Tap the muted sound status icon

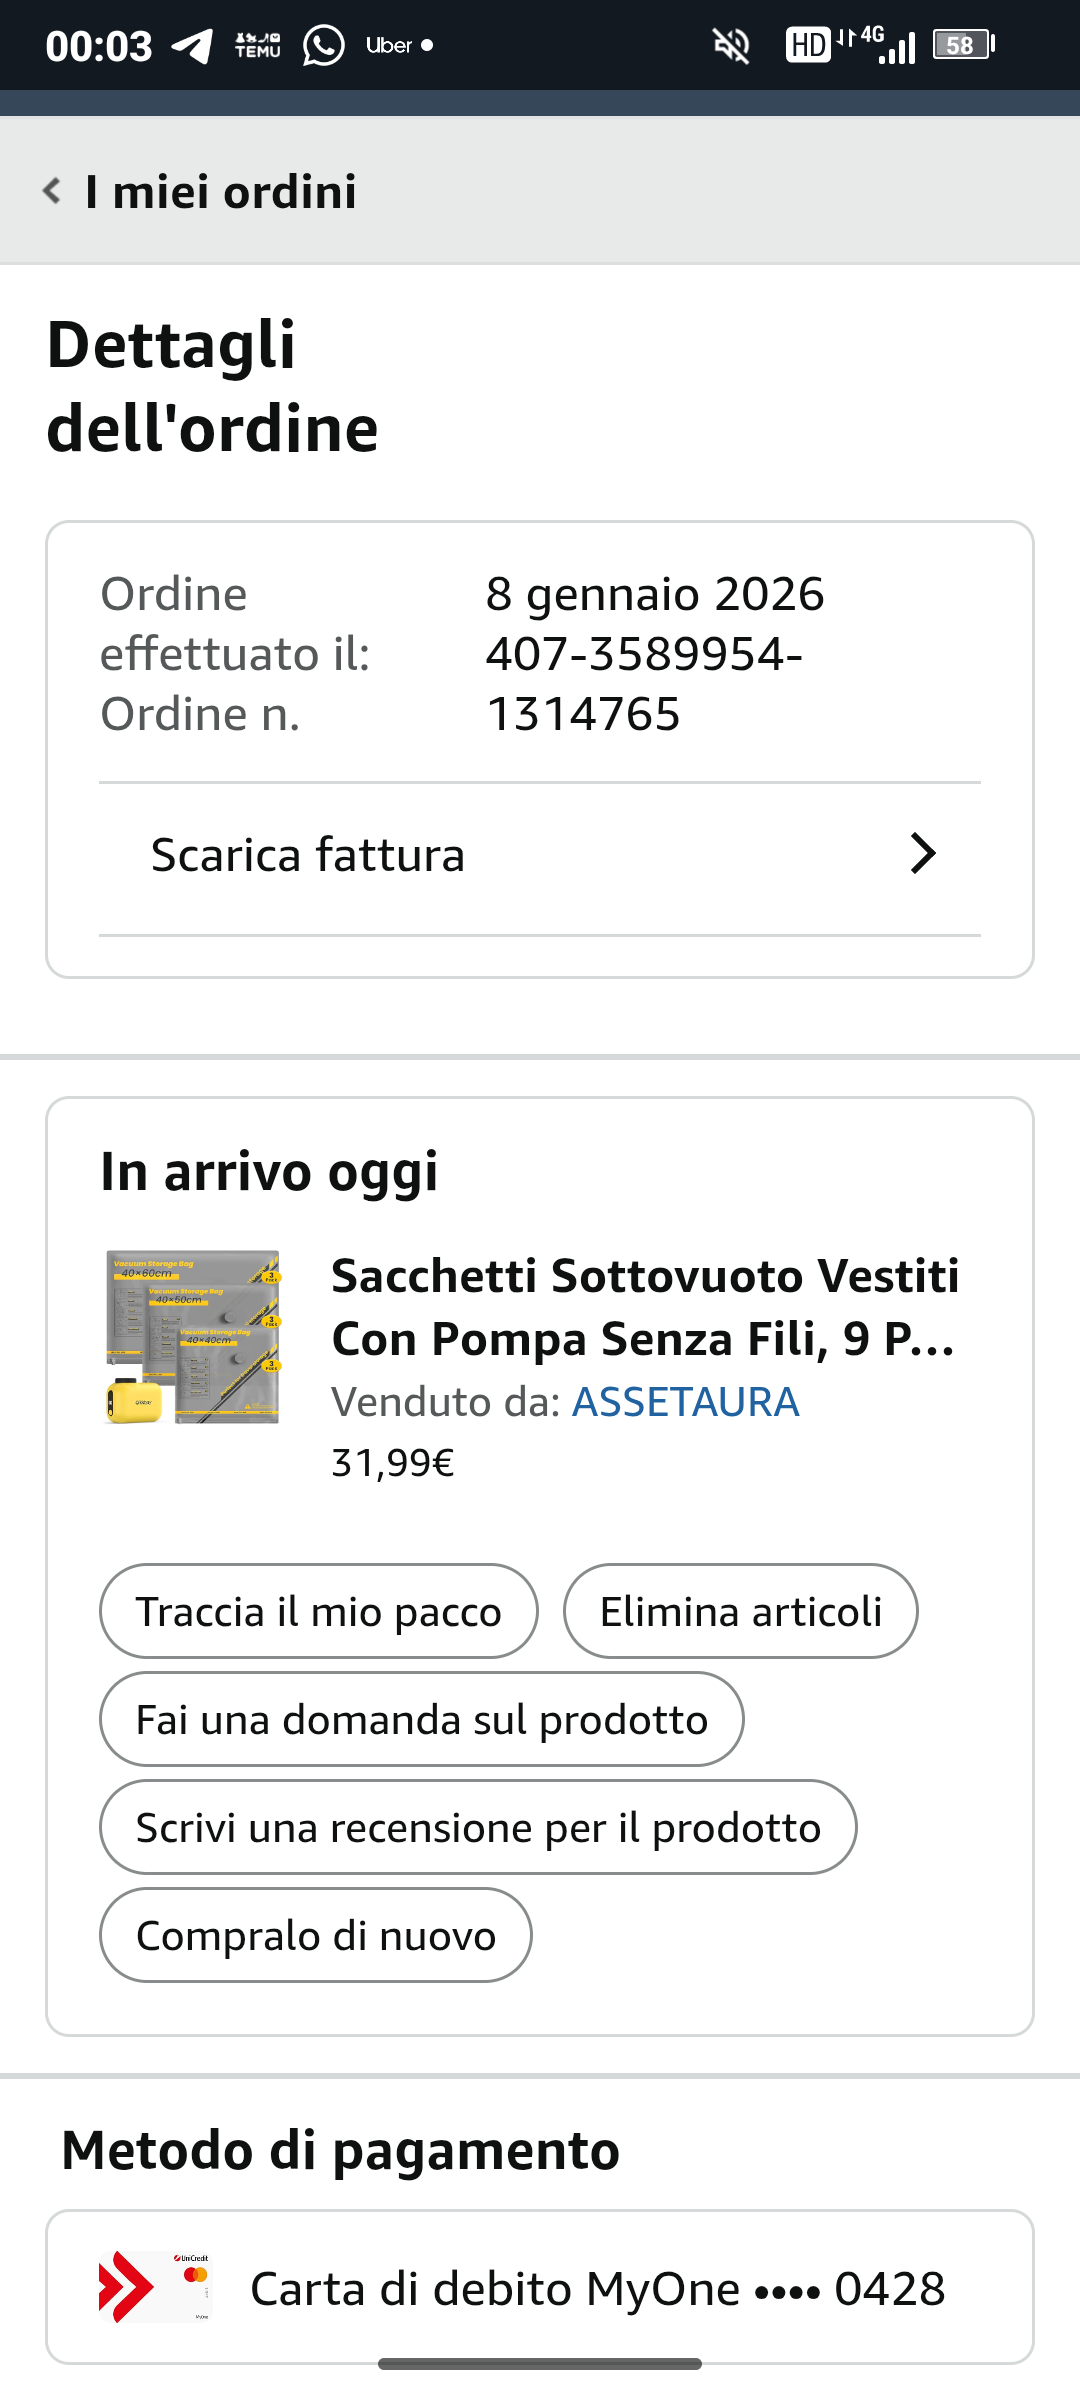pyautogui.click(x=731, y=46)
